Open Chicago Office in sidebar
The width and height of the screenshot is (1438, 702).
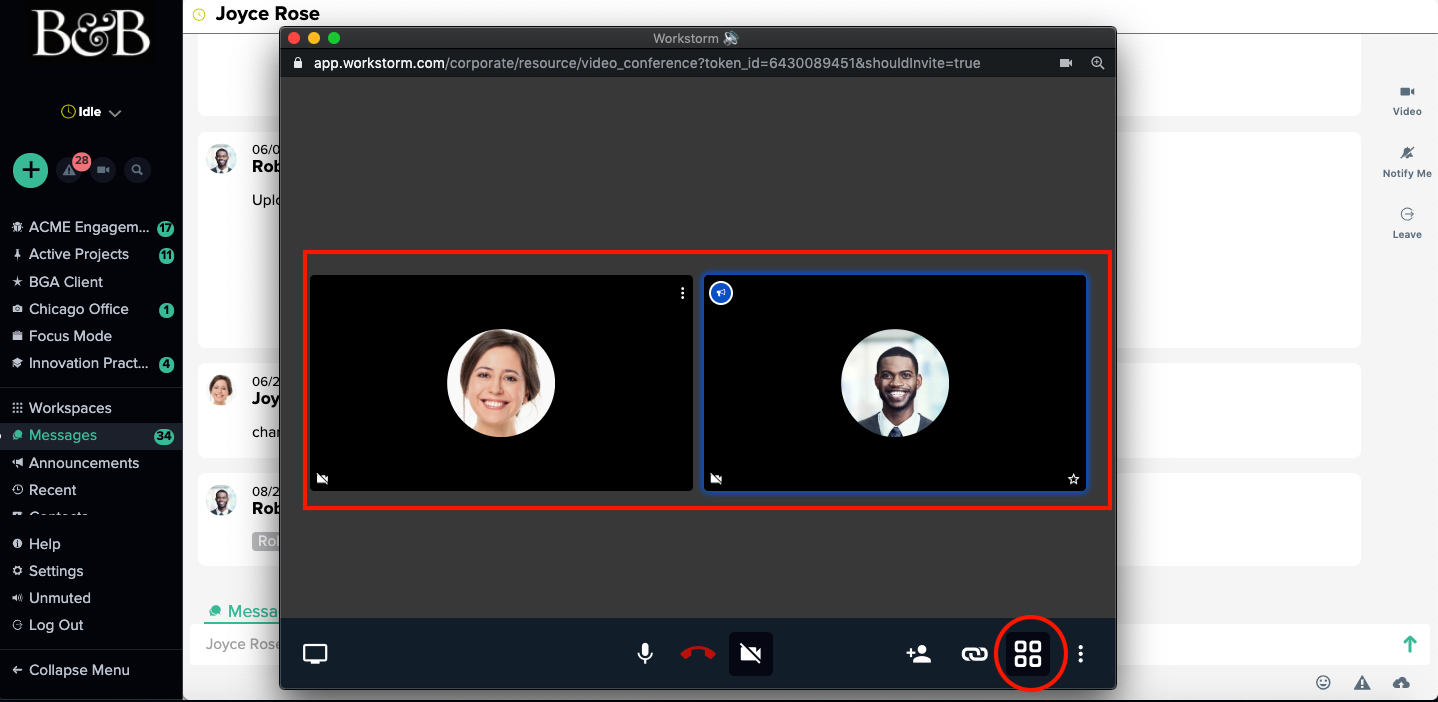click(x=79, y=309)
